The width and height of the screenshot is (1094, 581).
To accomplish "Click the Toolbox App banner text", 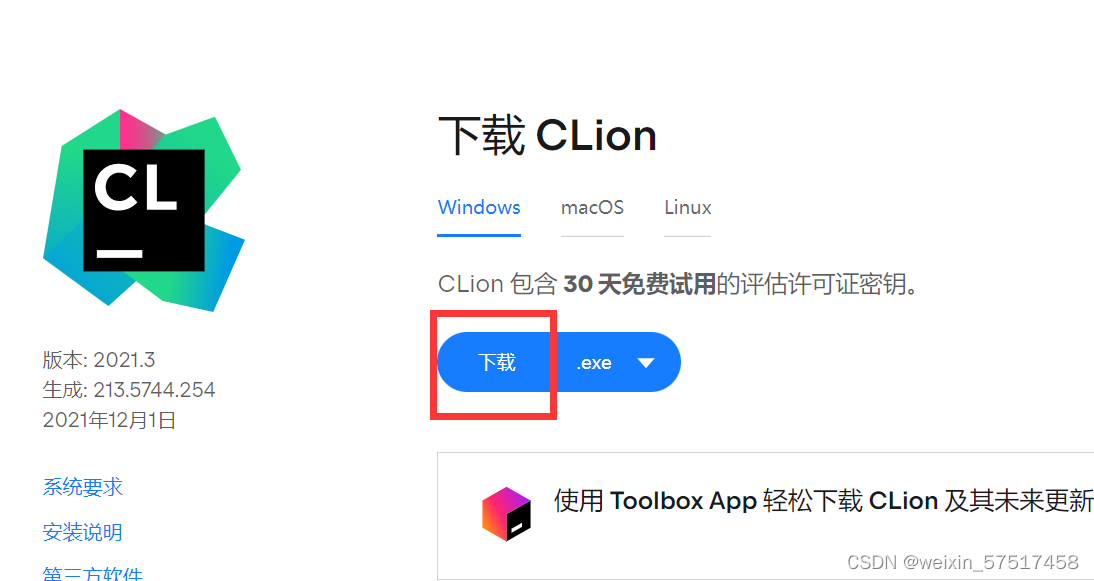I will tap(823, 501).
